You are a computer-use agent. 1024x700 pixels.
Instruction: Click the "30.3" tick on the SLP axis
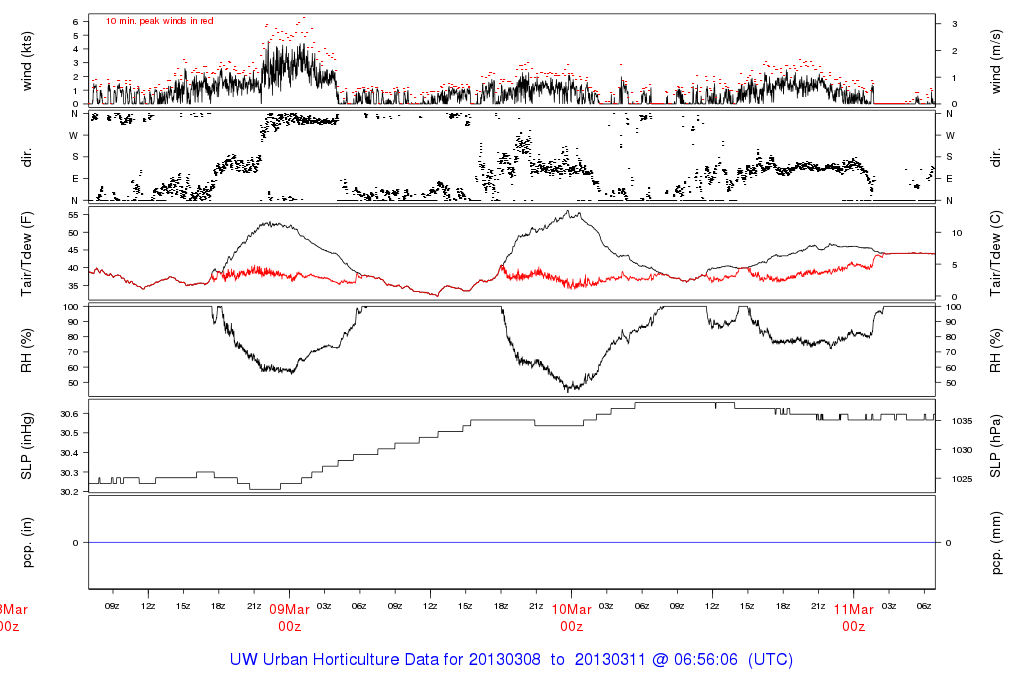coord(69,473)
